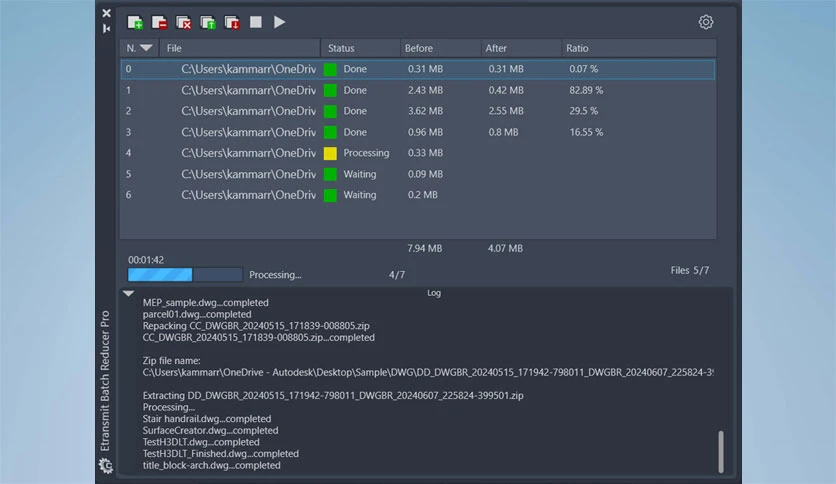
Task: Start processing with the play button
Action: [x=279, y=22]
